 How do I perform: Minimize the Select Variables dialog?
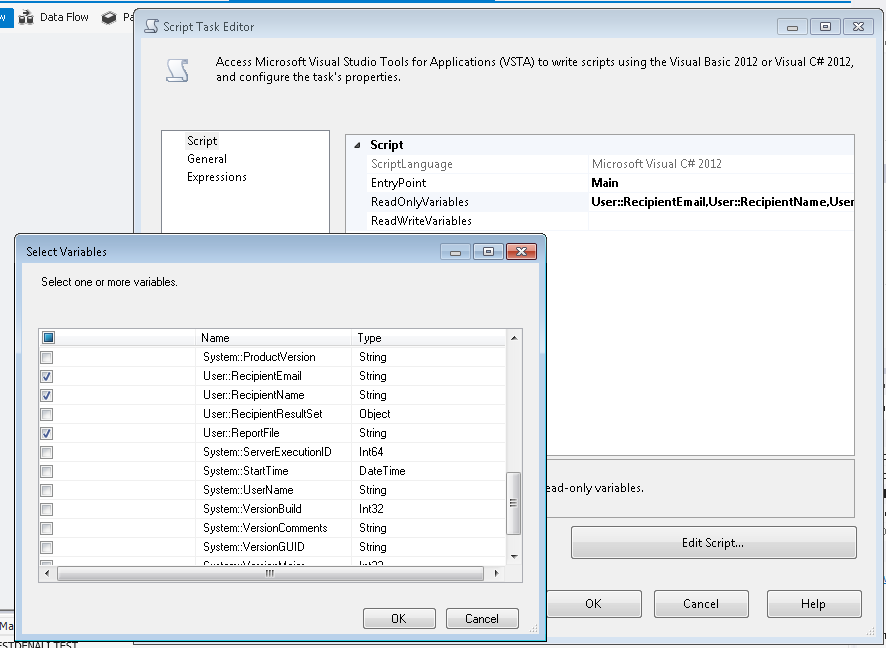click(x=455, y=252)
